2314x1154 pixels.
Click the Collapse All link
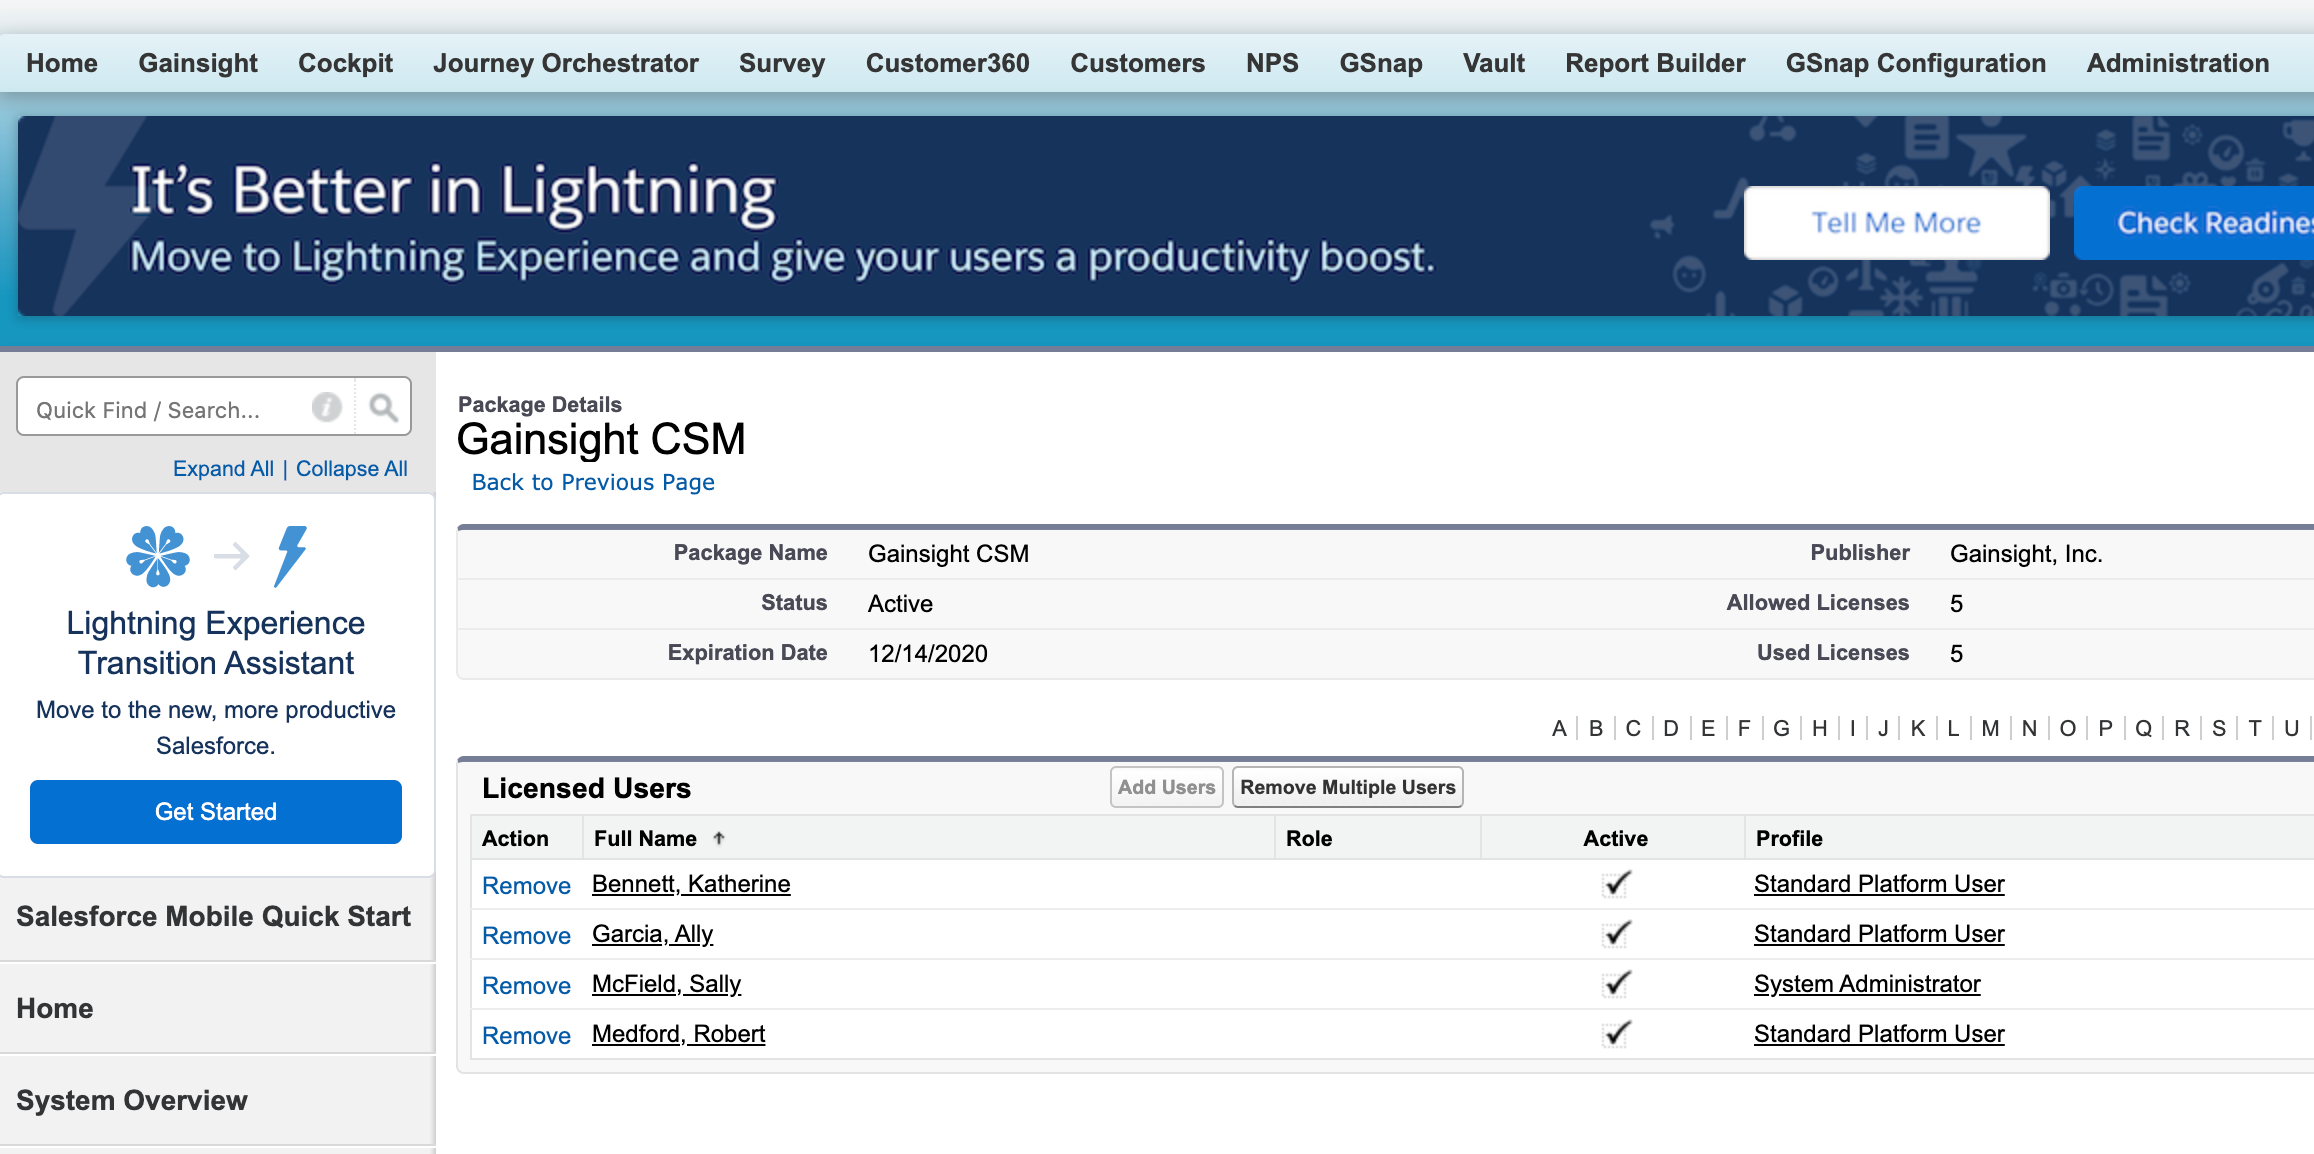pyautogui.click(x=352, y=468)
